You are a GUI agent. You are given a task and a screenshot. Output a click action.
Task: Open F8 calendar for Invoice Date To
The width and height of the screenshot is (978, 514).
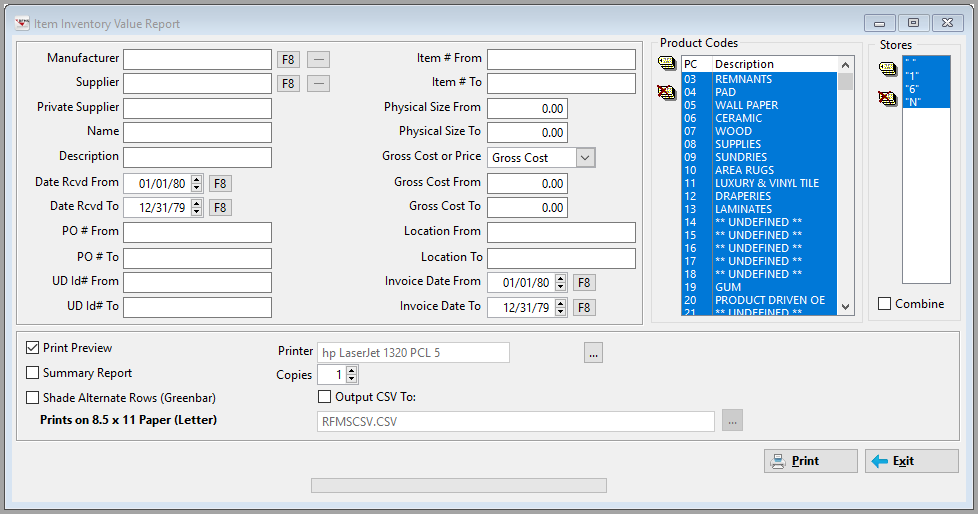(x=584, y=308)
